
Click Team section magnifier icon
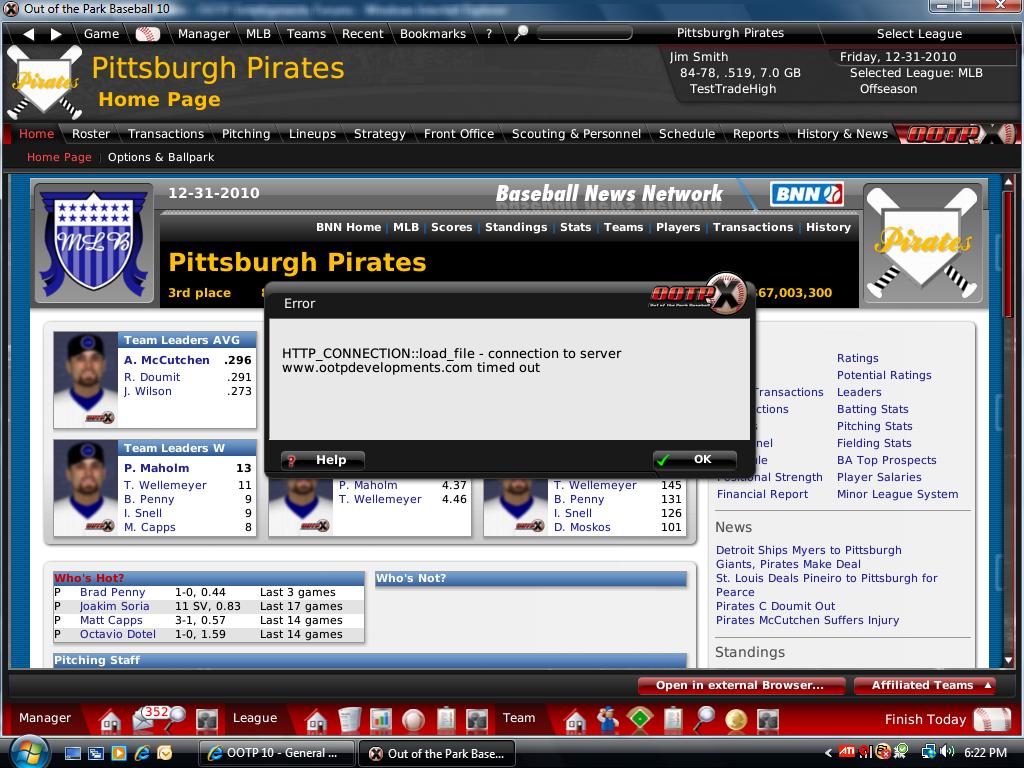(704, 719)
